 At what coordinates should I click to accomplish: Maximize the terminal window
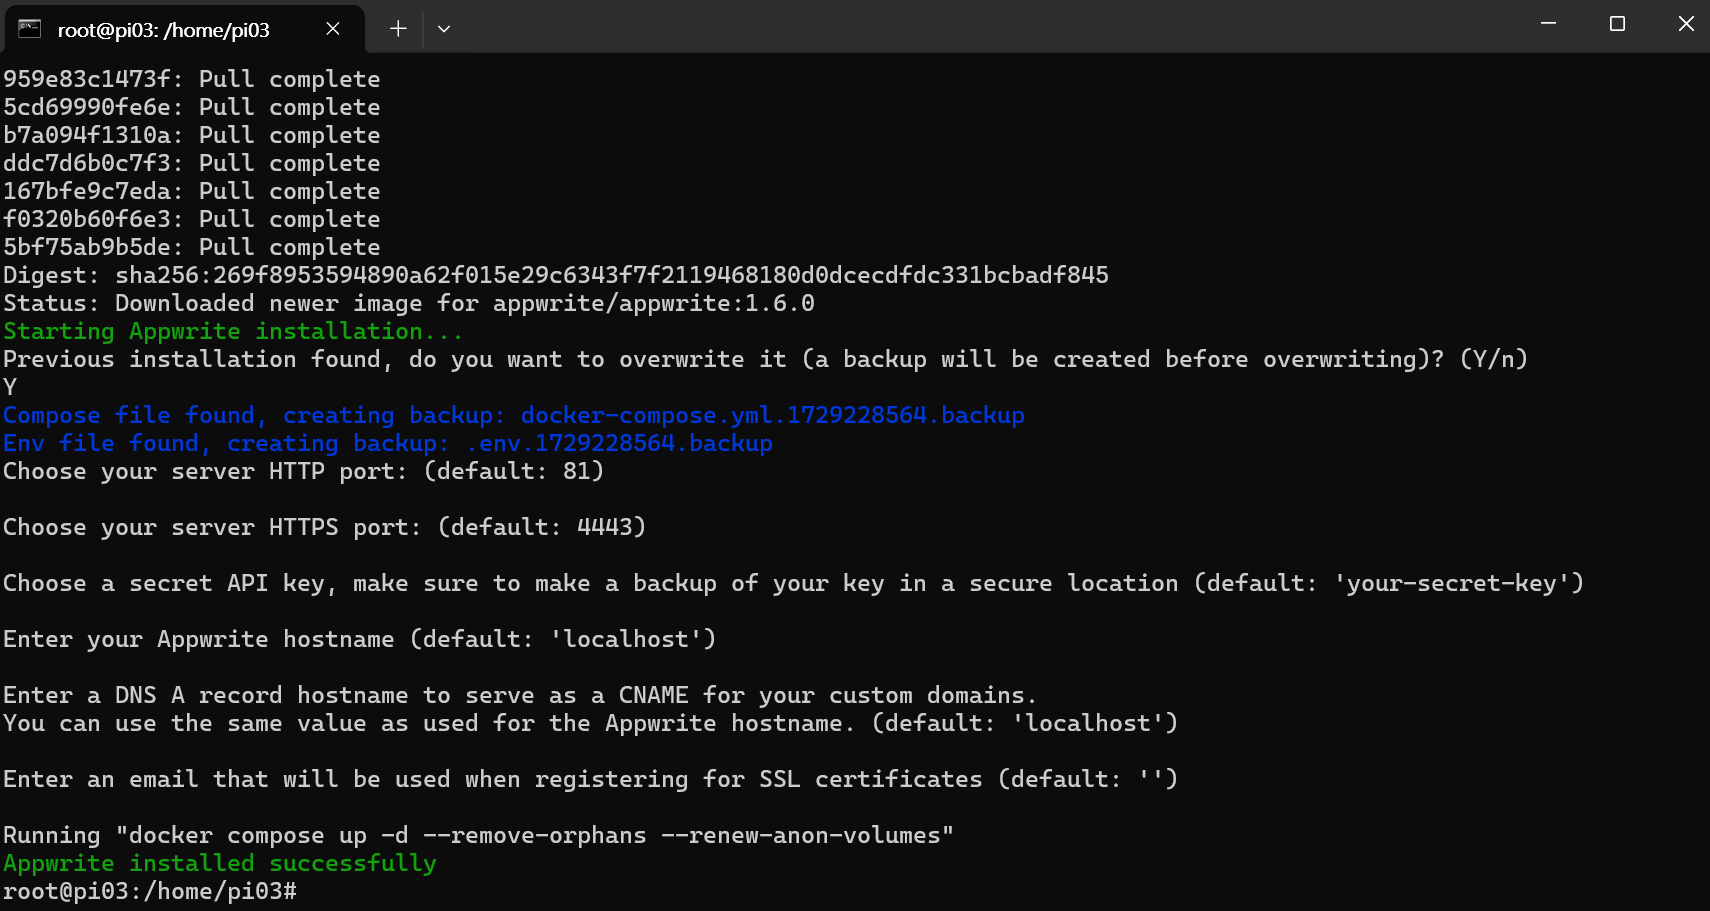1617,24
